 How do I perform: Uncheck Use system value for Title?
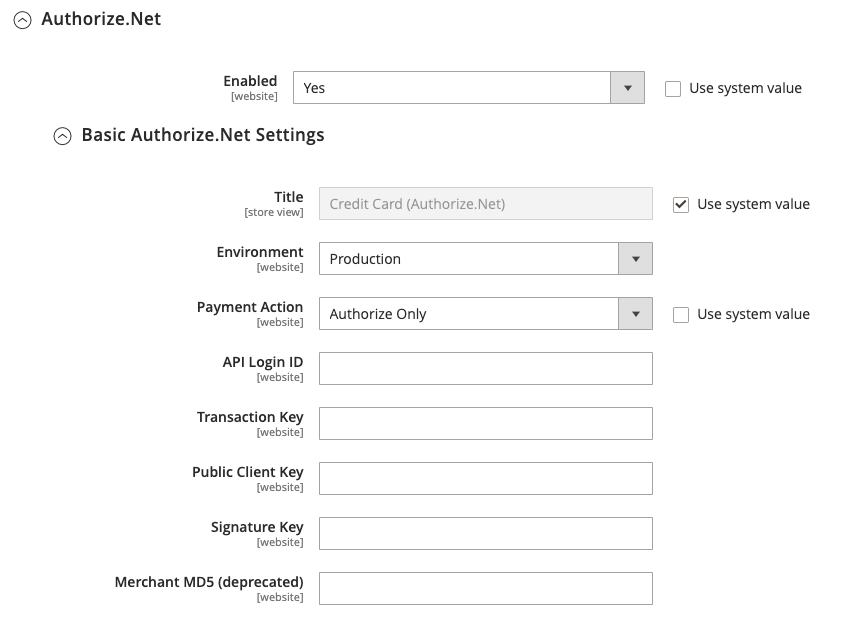681,205
